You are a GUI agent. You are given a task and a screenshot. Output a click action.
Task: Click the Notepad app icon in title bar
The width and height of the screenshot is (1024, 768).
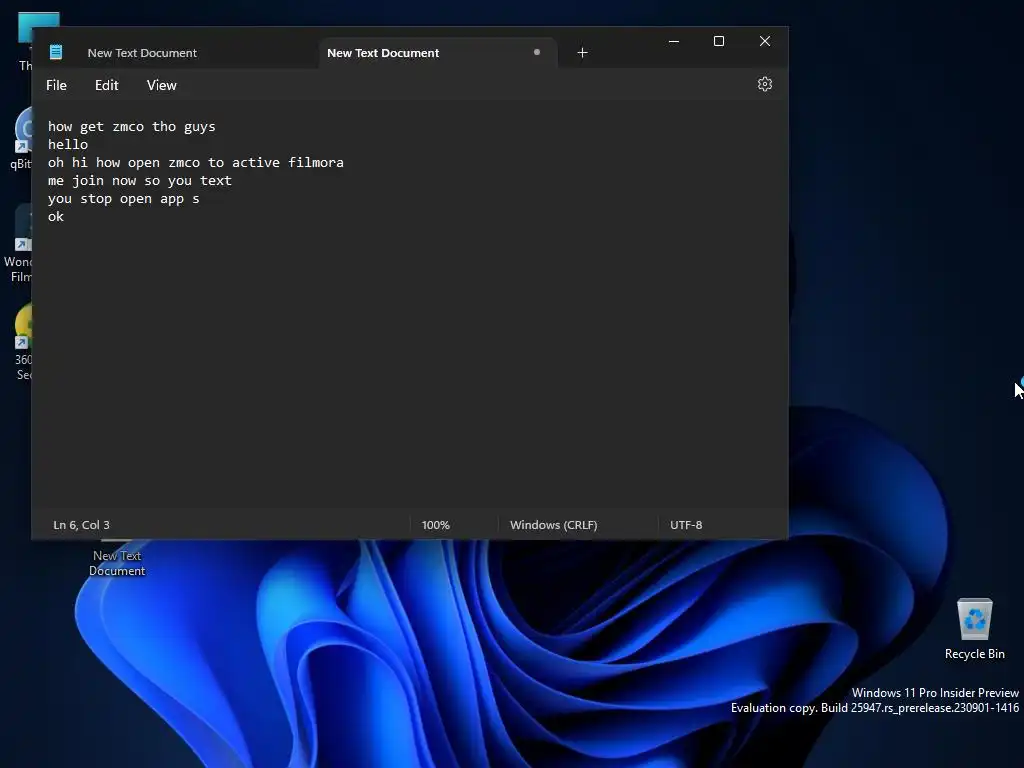pos(56,52)
